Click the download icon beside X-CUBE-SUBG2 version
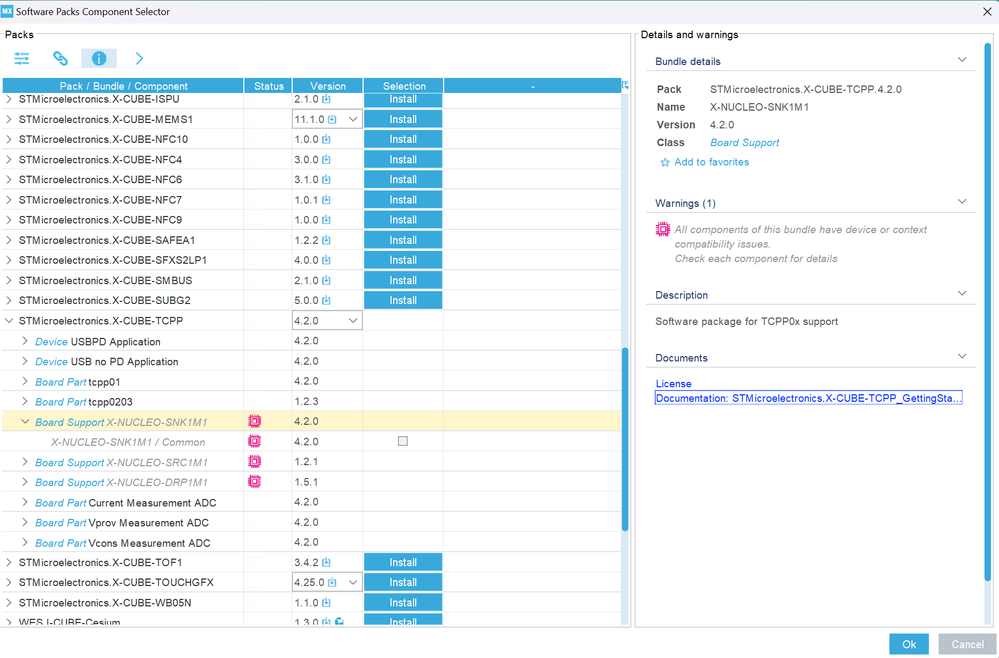The height and width of the screenshot is (658, 999). tap(326, 301)
